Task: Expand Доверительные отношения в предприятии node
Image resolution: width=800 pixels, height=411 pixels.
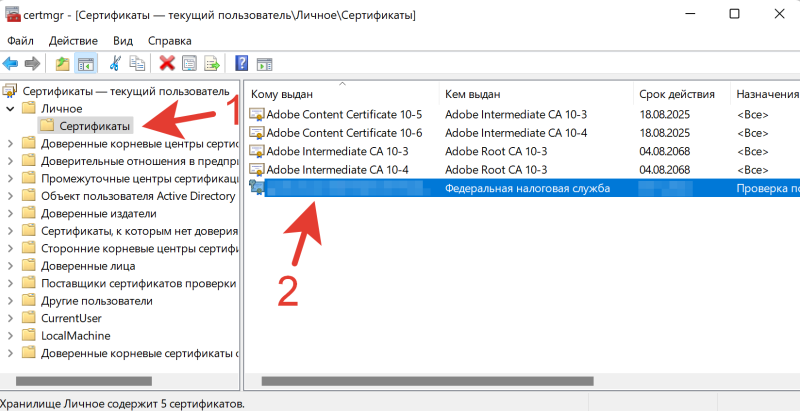Action: point(10,161)
